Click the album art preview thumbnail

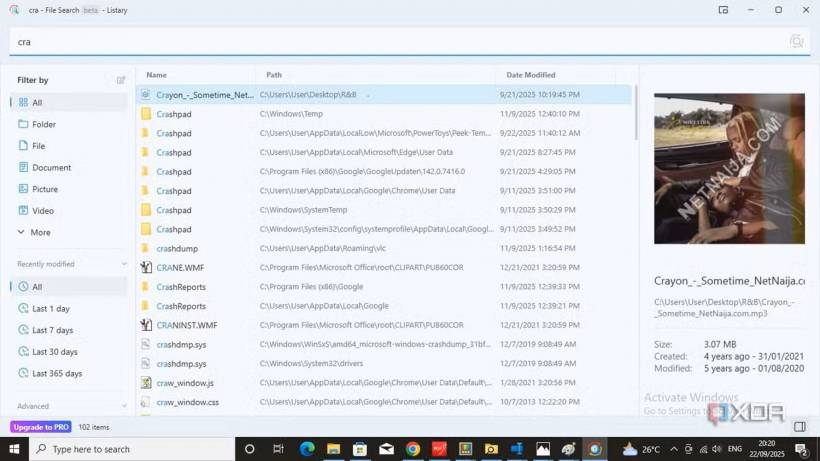tap(729, 169)
